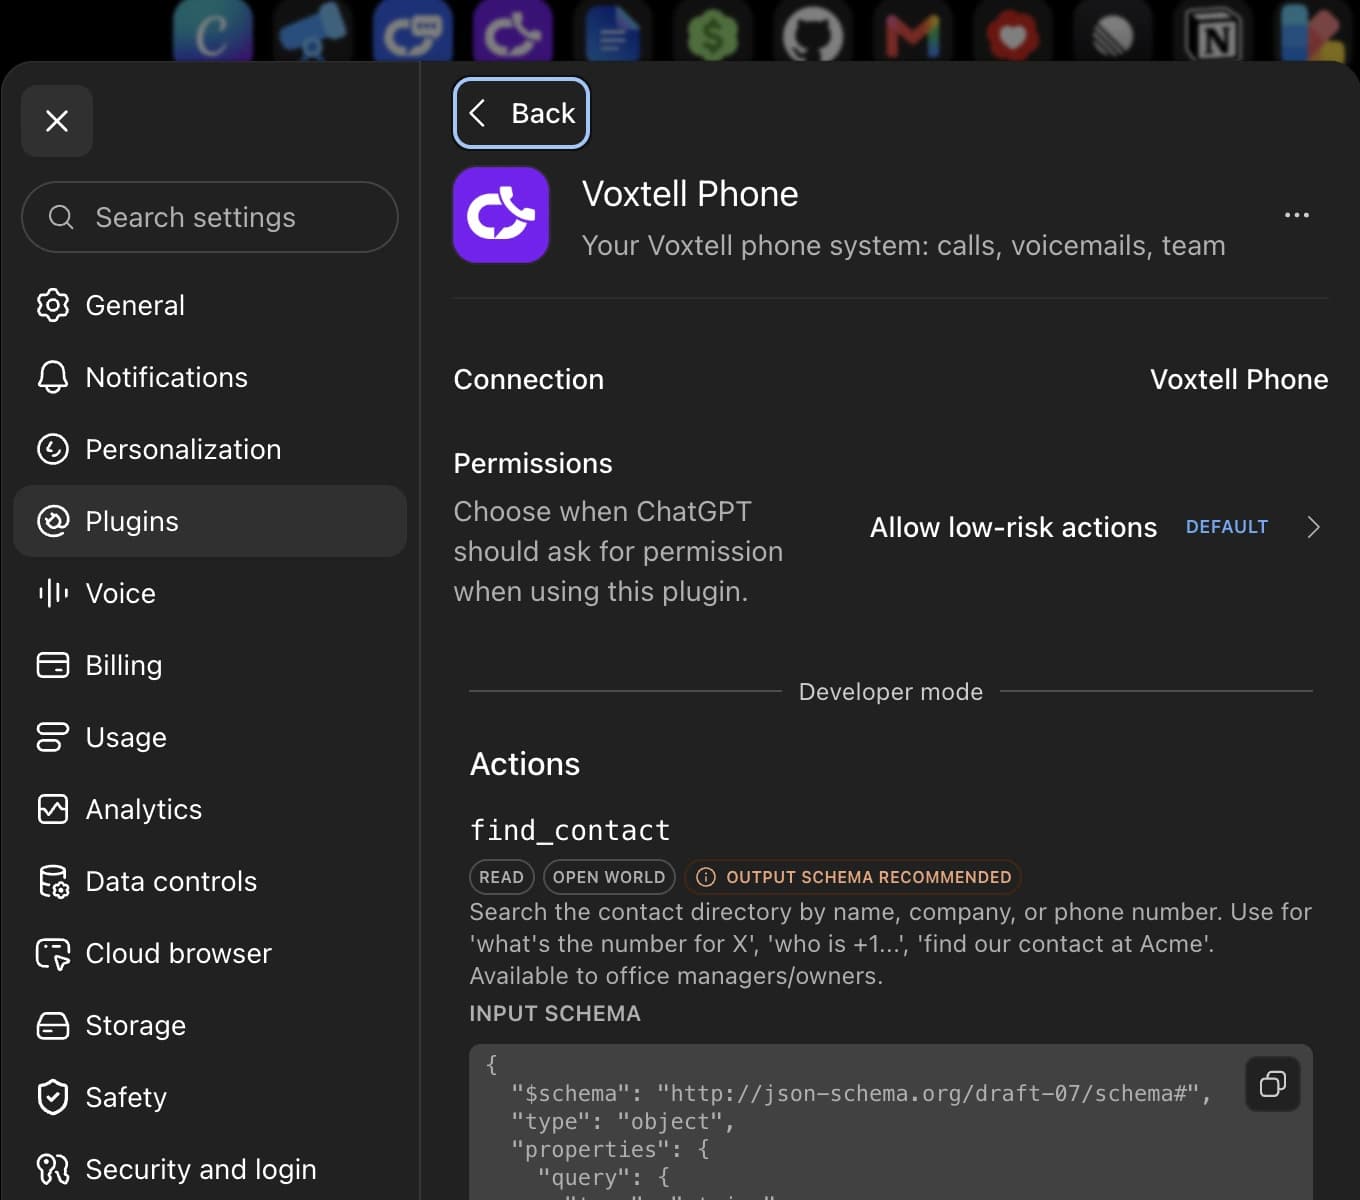The image size is (1360, 1200).
Task: Click the General gear icon
Action: pyautogui.click(x=53, y=305)
